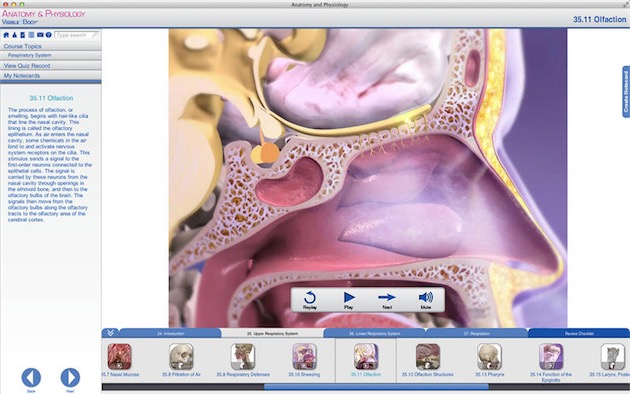Click the thumbnail strip horizontal scrollbar

point(376,387)
